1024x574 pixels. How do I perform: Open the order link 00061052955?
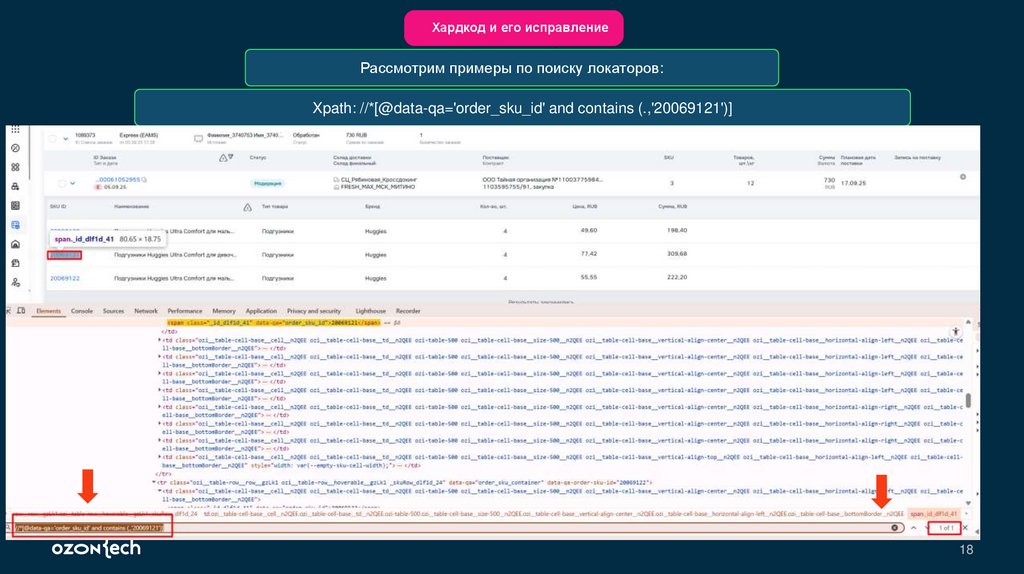pyautogui.click(x=117, y=179)
